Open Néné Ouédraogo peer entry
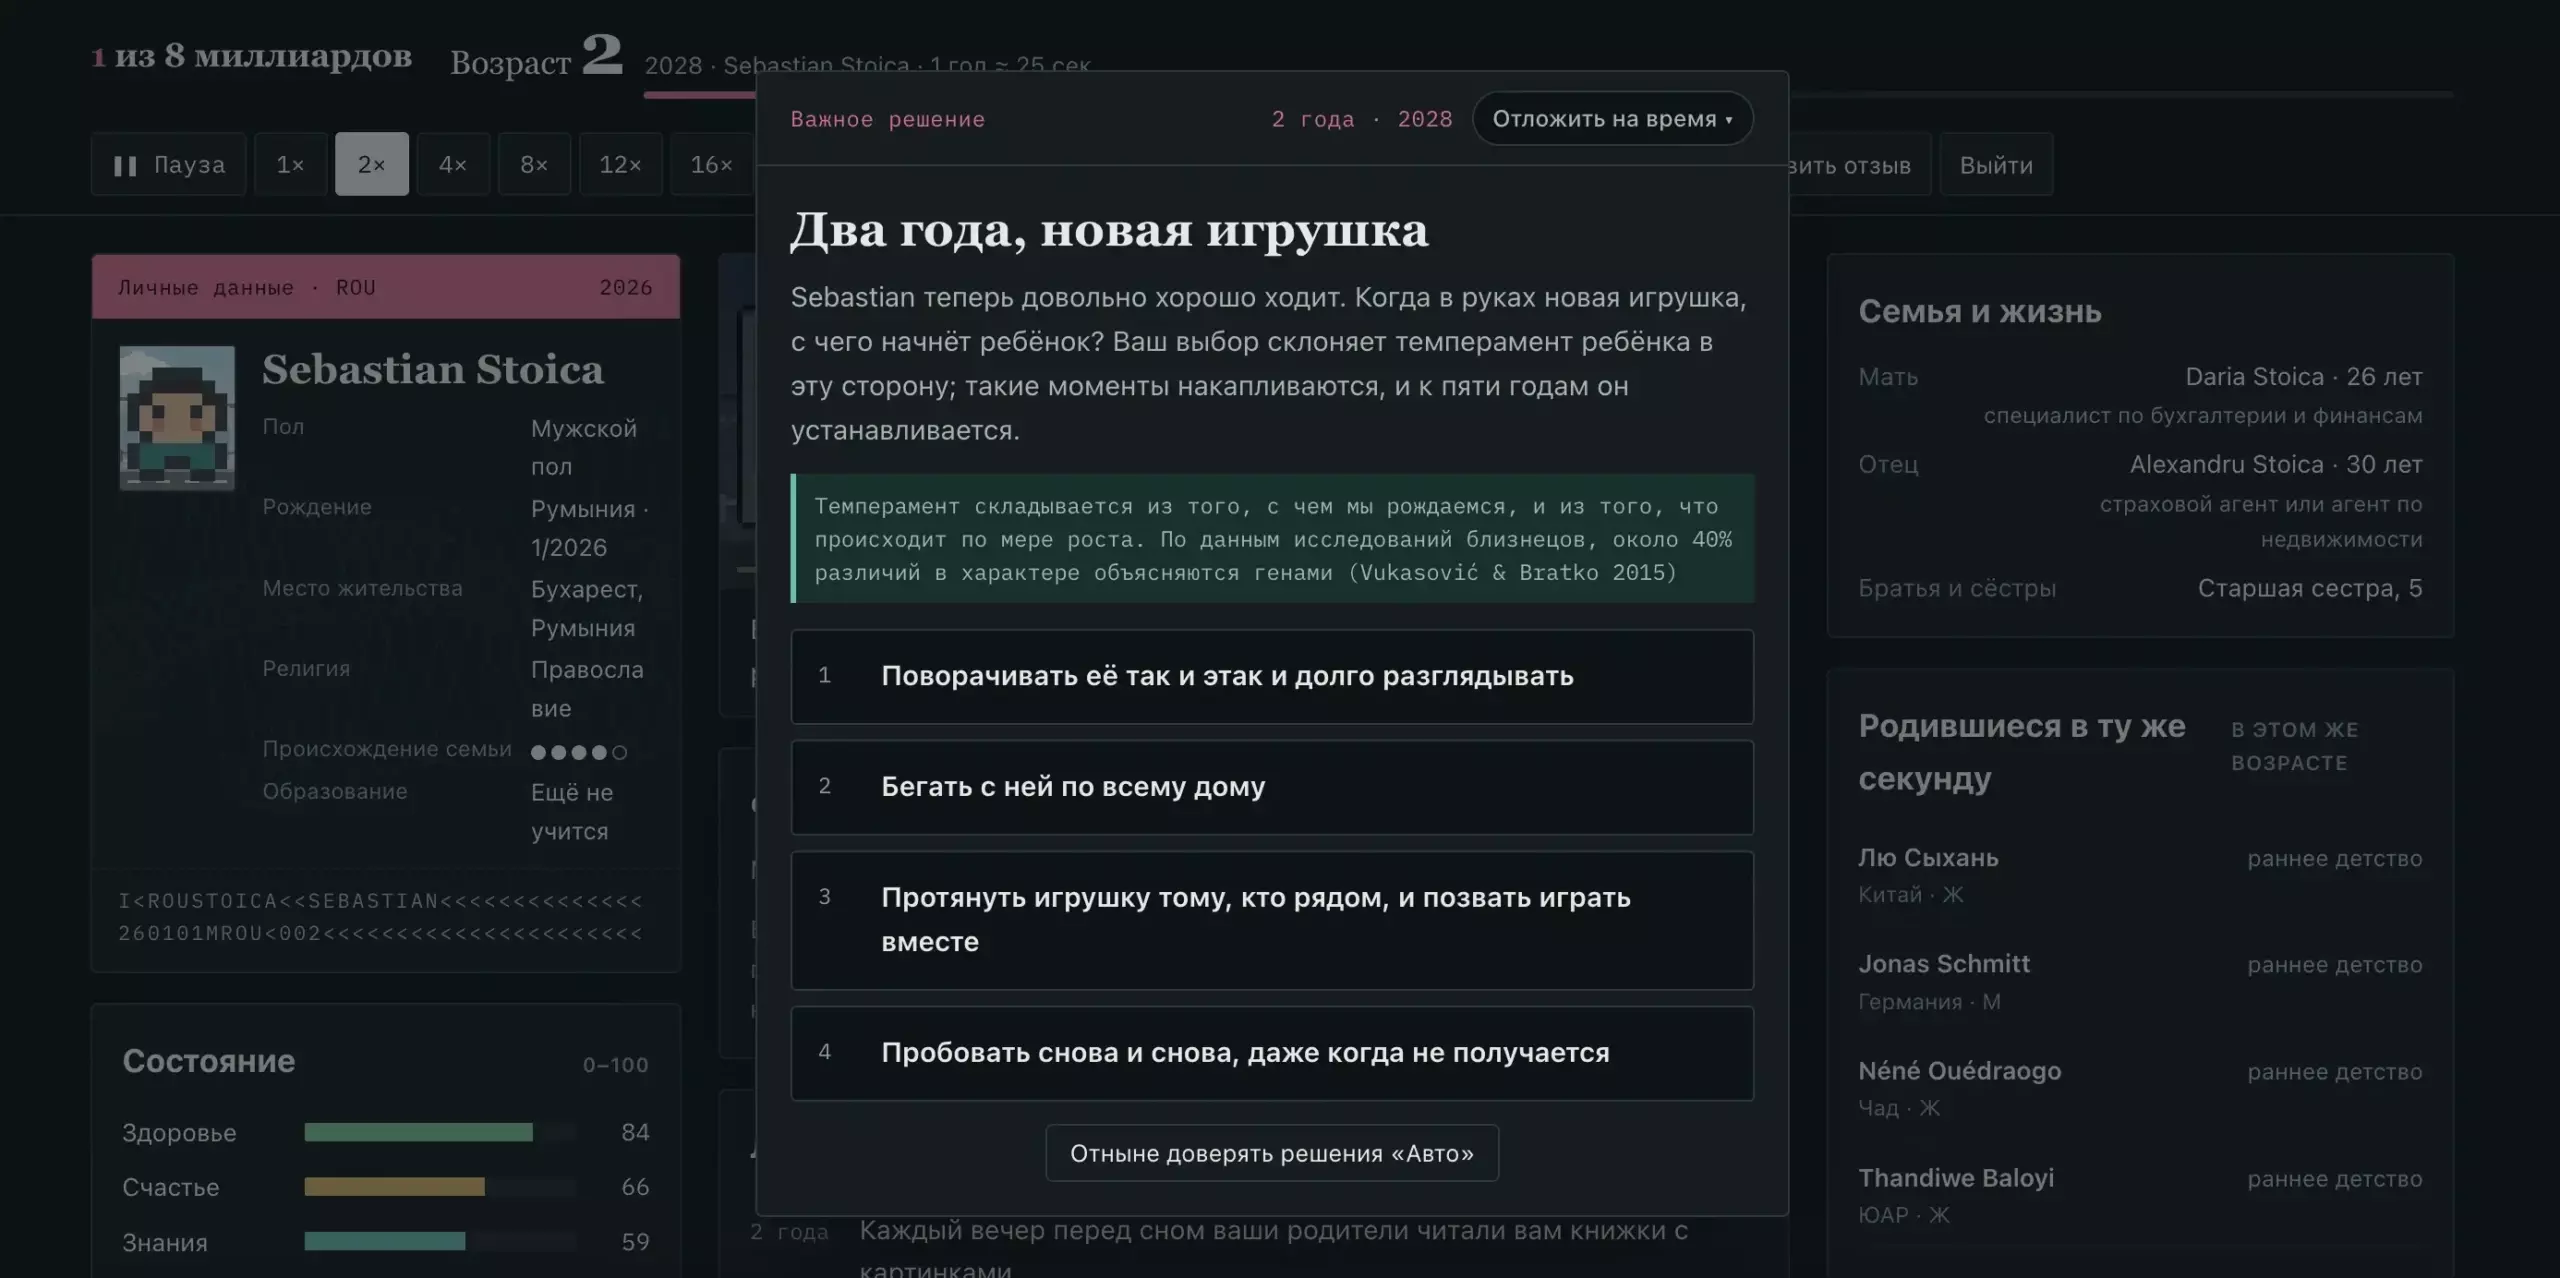Screen dimensions: 2560x1278 [x=2140, y=1089]
